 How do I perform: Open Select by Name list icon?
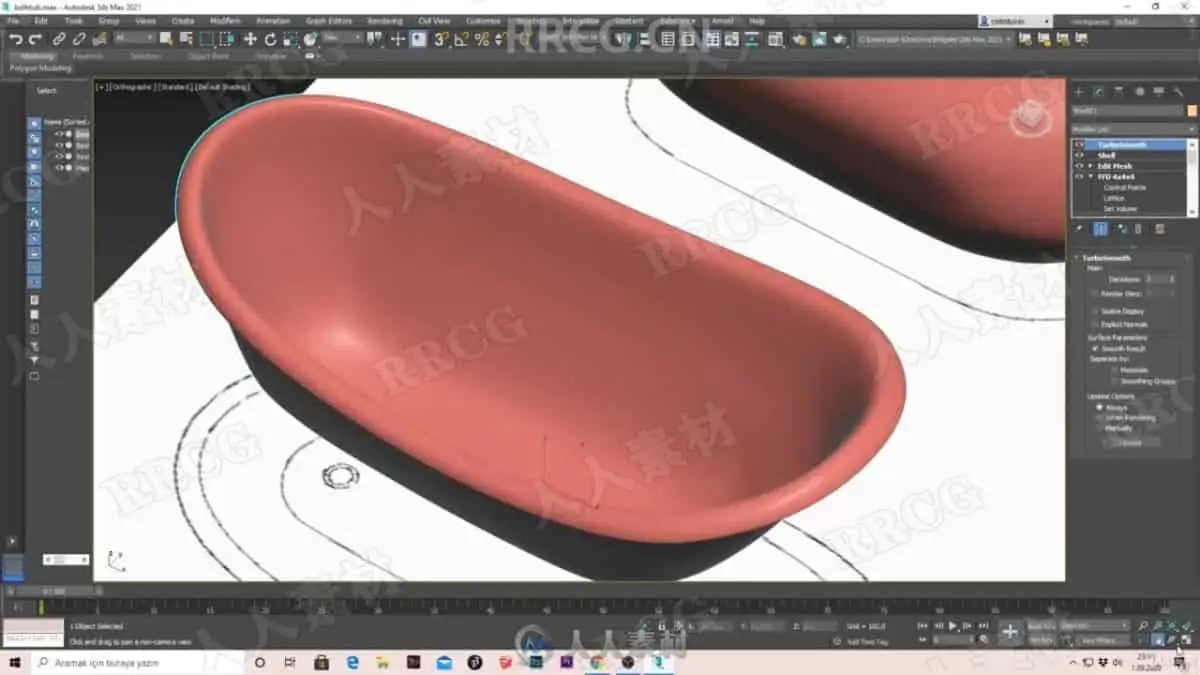[x=185, y=39]
